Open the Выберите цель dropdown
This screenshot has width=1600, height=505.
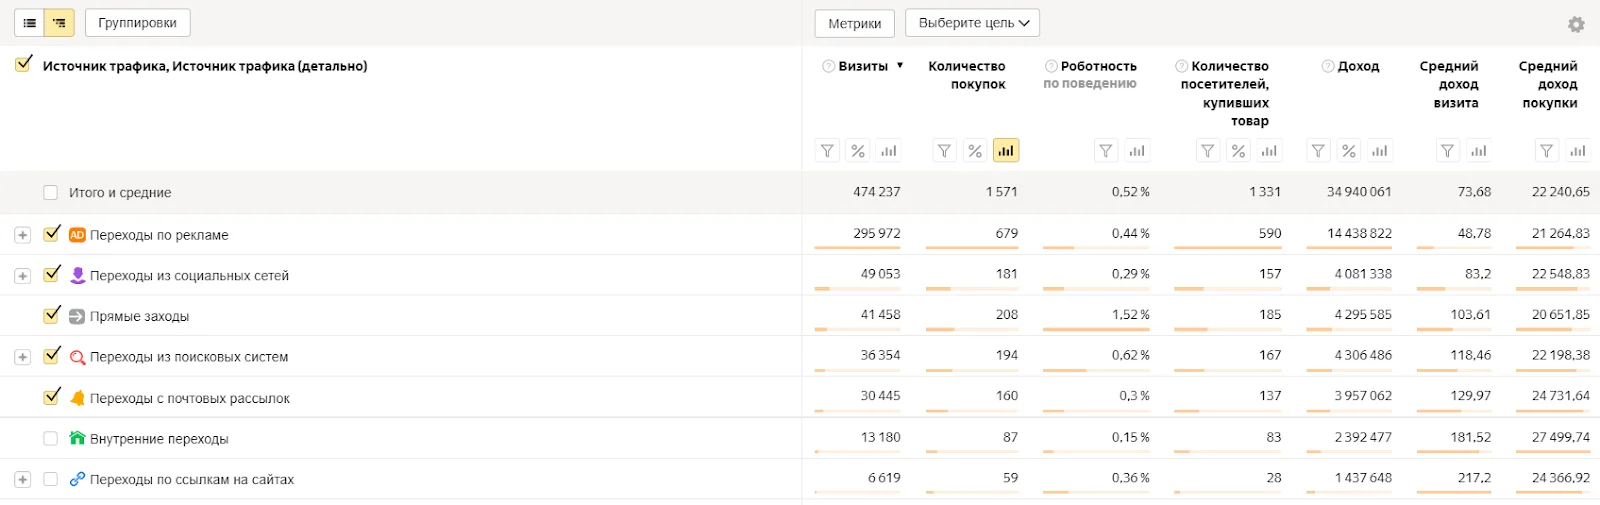pos(972,23)
